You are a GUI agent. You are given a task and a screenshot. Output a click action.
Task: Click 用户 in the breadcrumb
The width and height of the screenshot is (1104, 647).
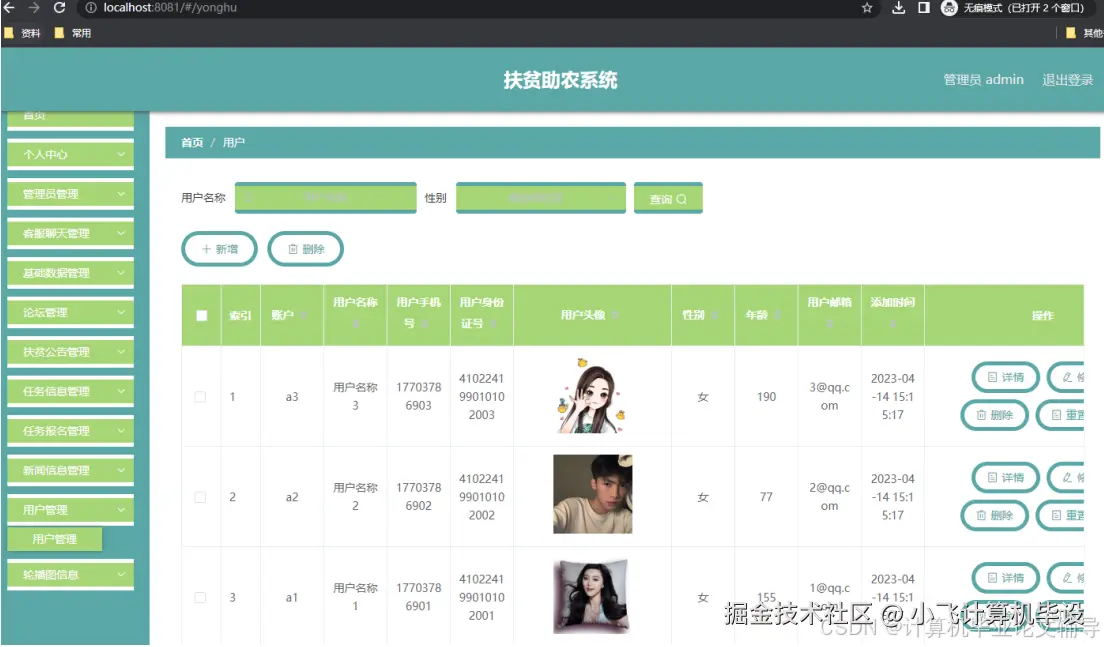click(234, 142)
